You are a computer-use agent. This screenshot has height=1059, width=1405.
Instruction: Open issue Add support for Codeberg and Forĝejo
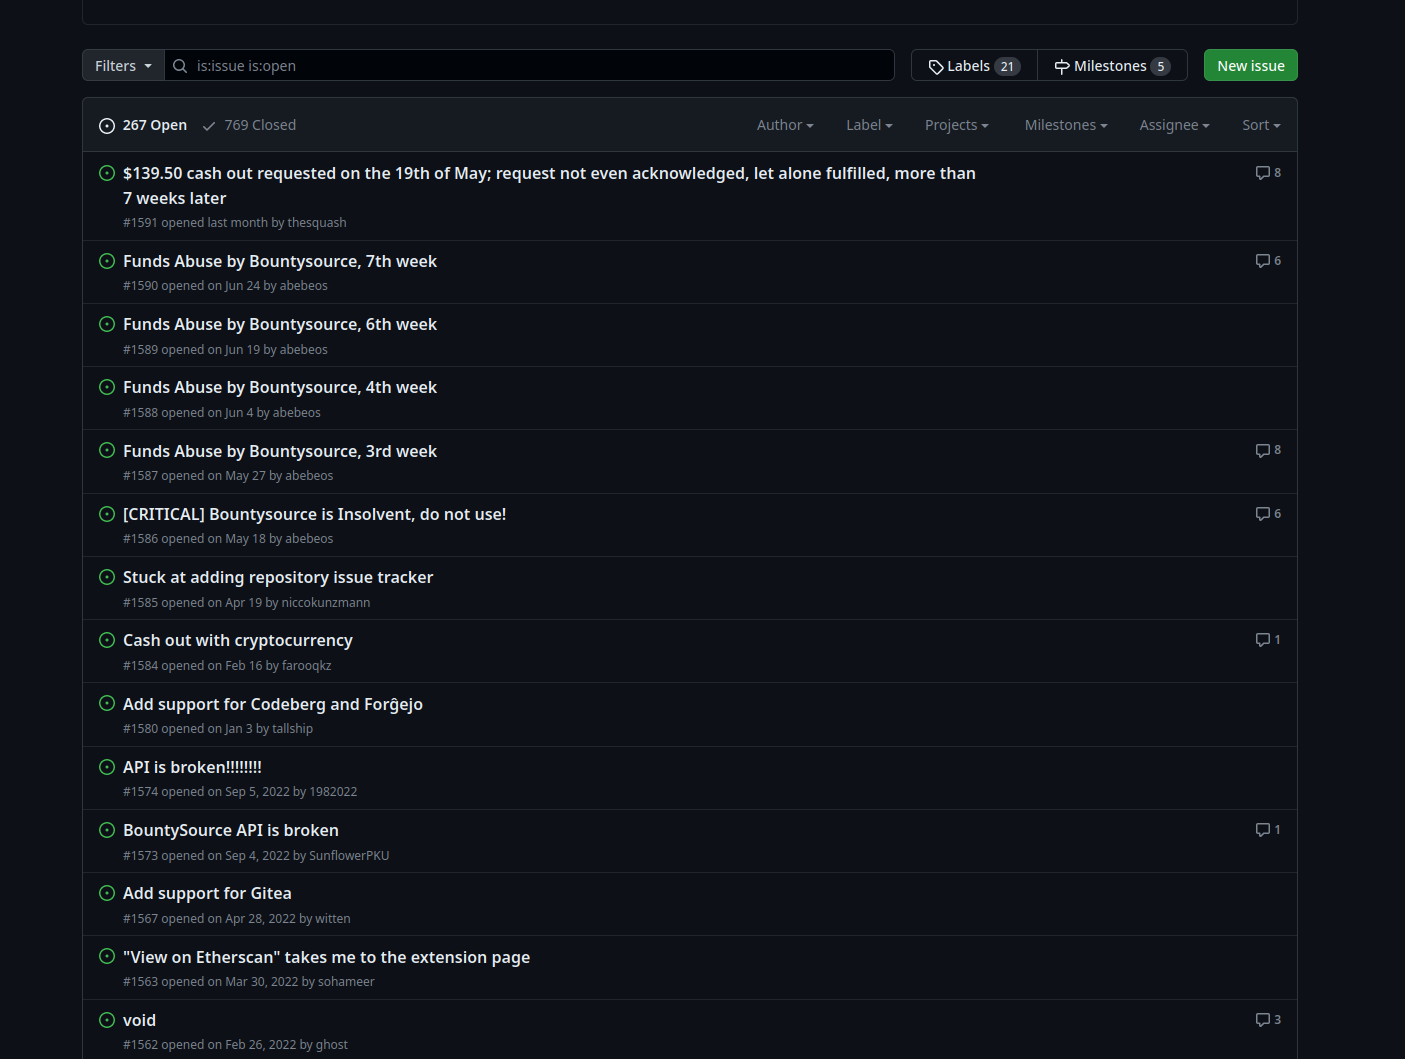[x=272, y=704]
